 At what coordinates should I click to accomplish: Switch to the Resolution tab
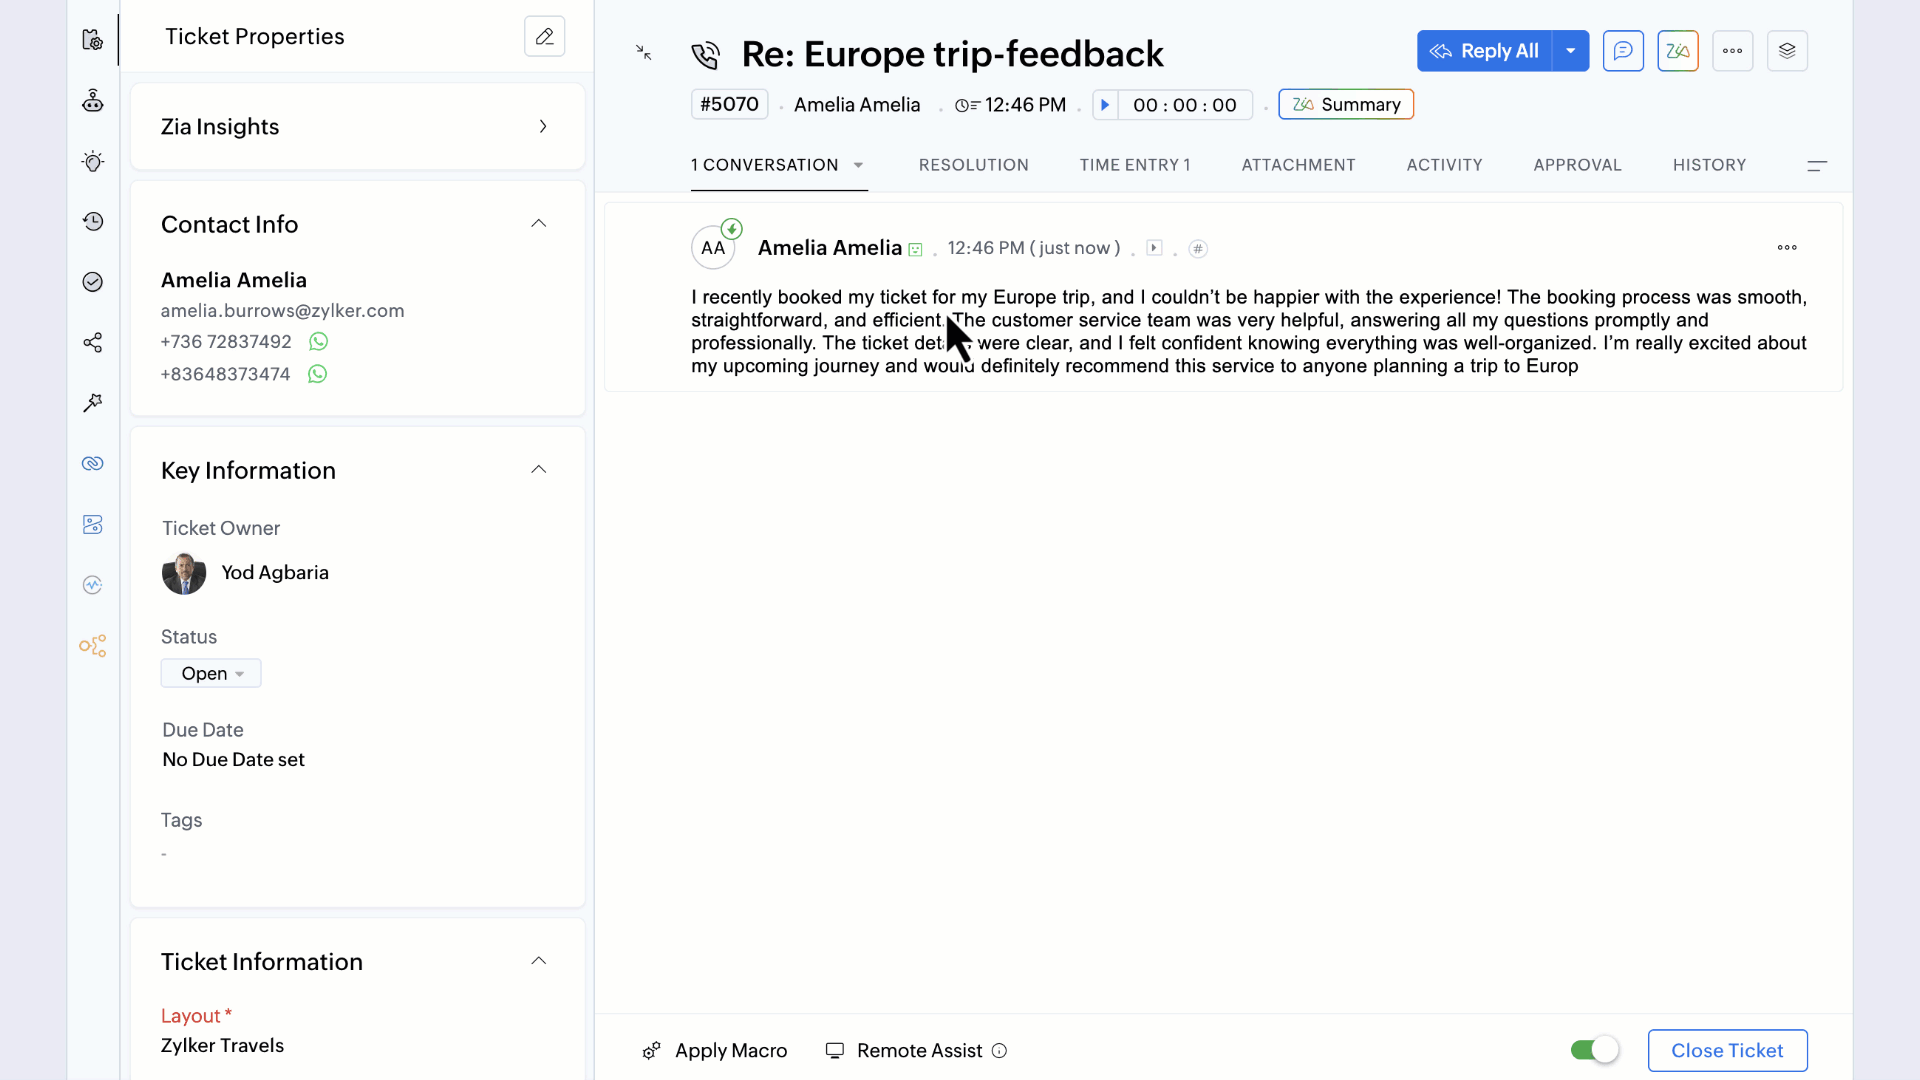point(973,165)
